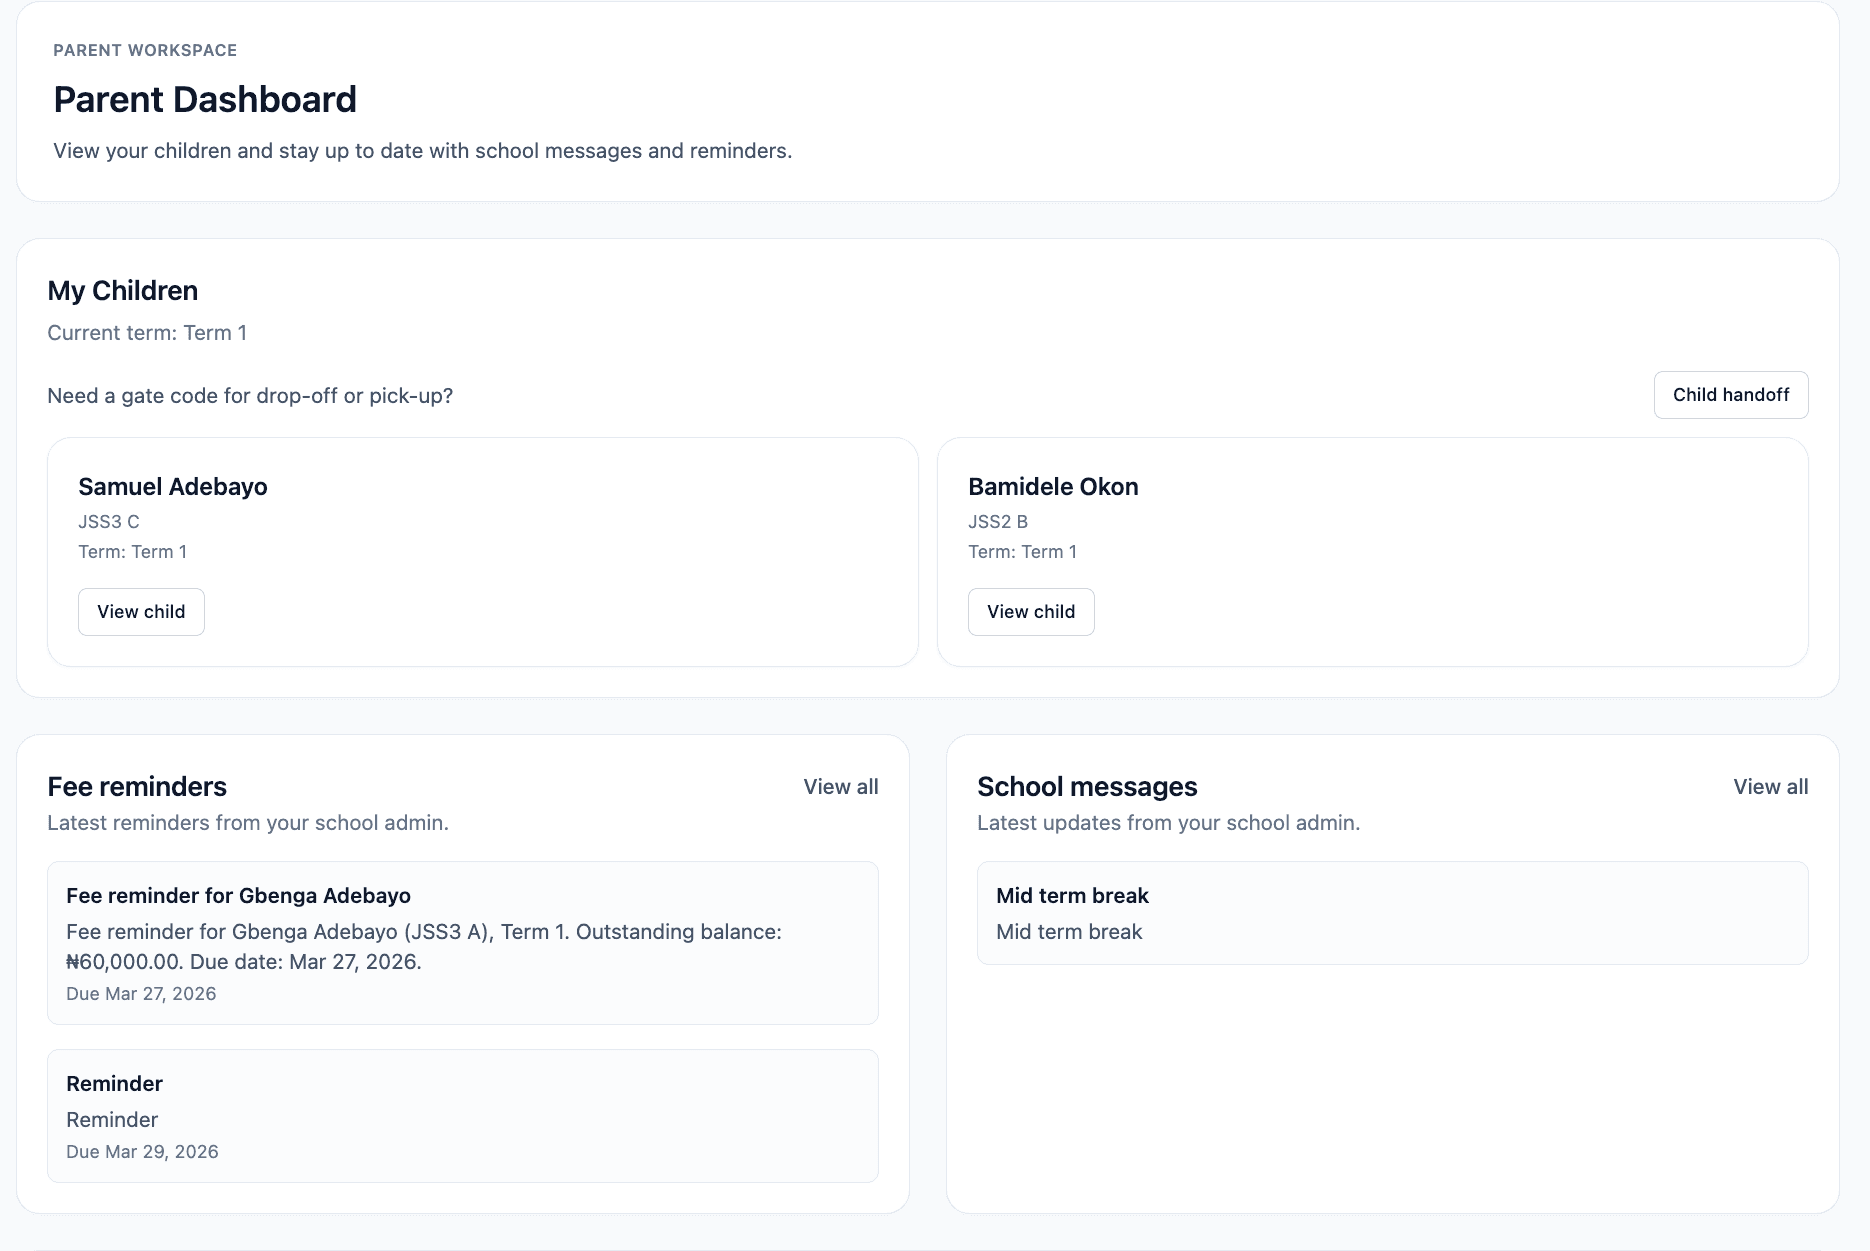View child details for Bamidele Okon

pyautogui.click(x=1030, y=611)
